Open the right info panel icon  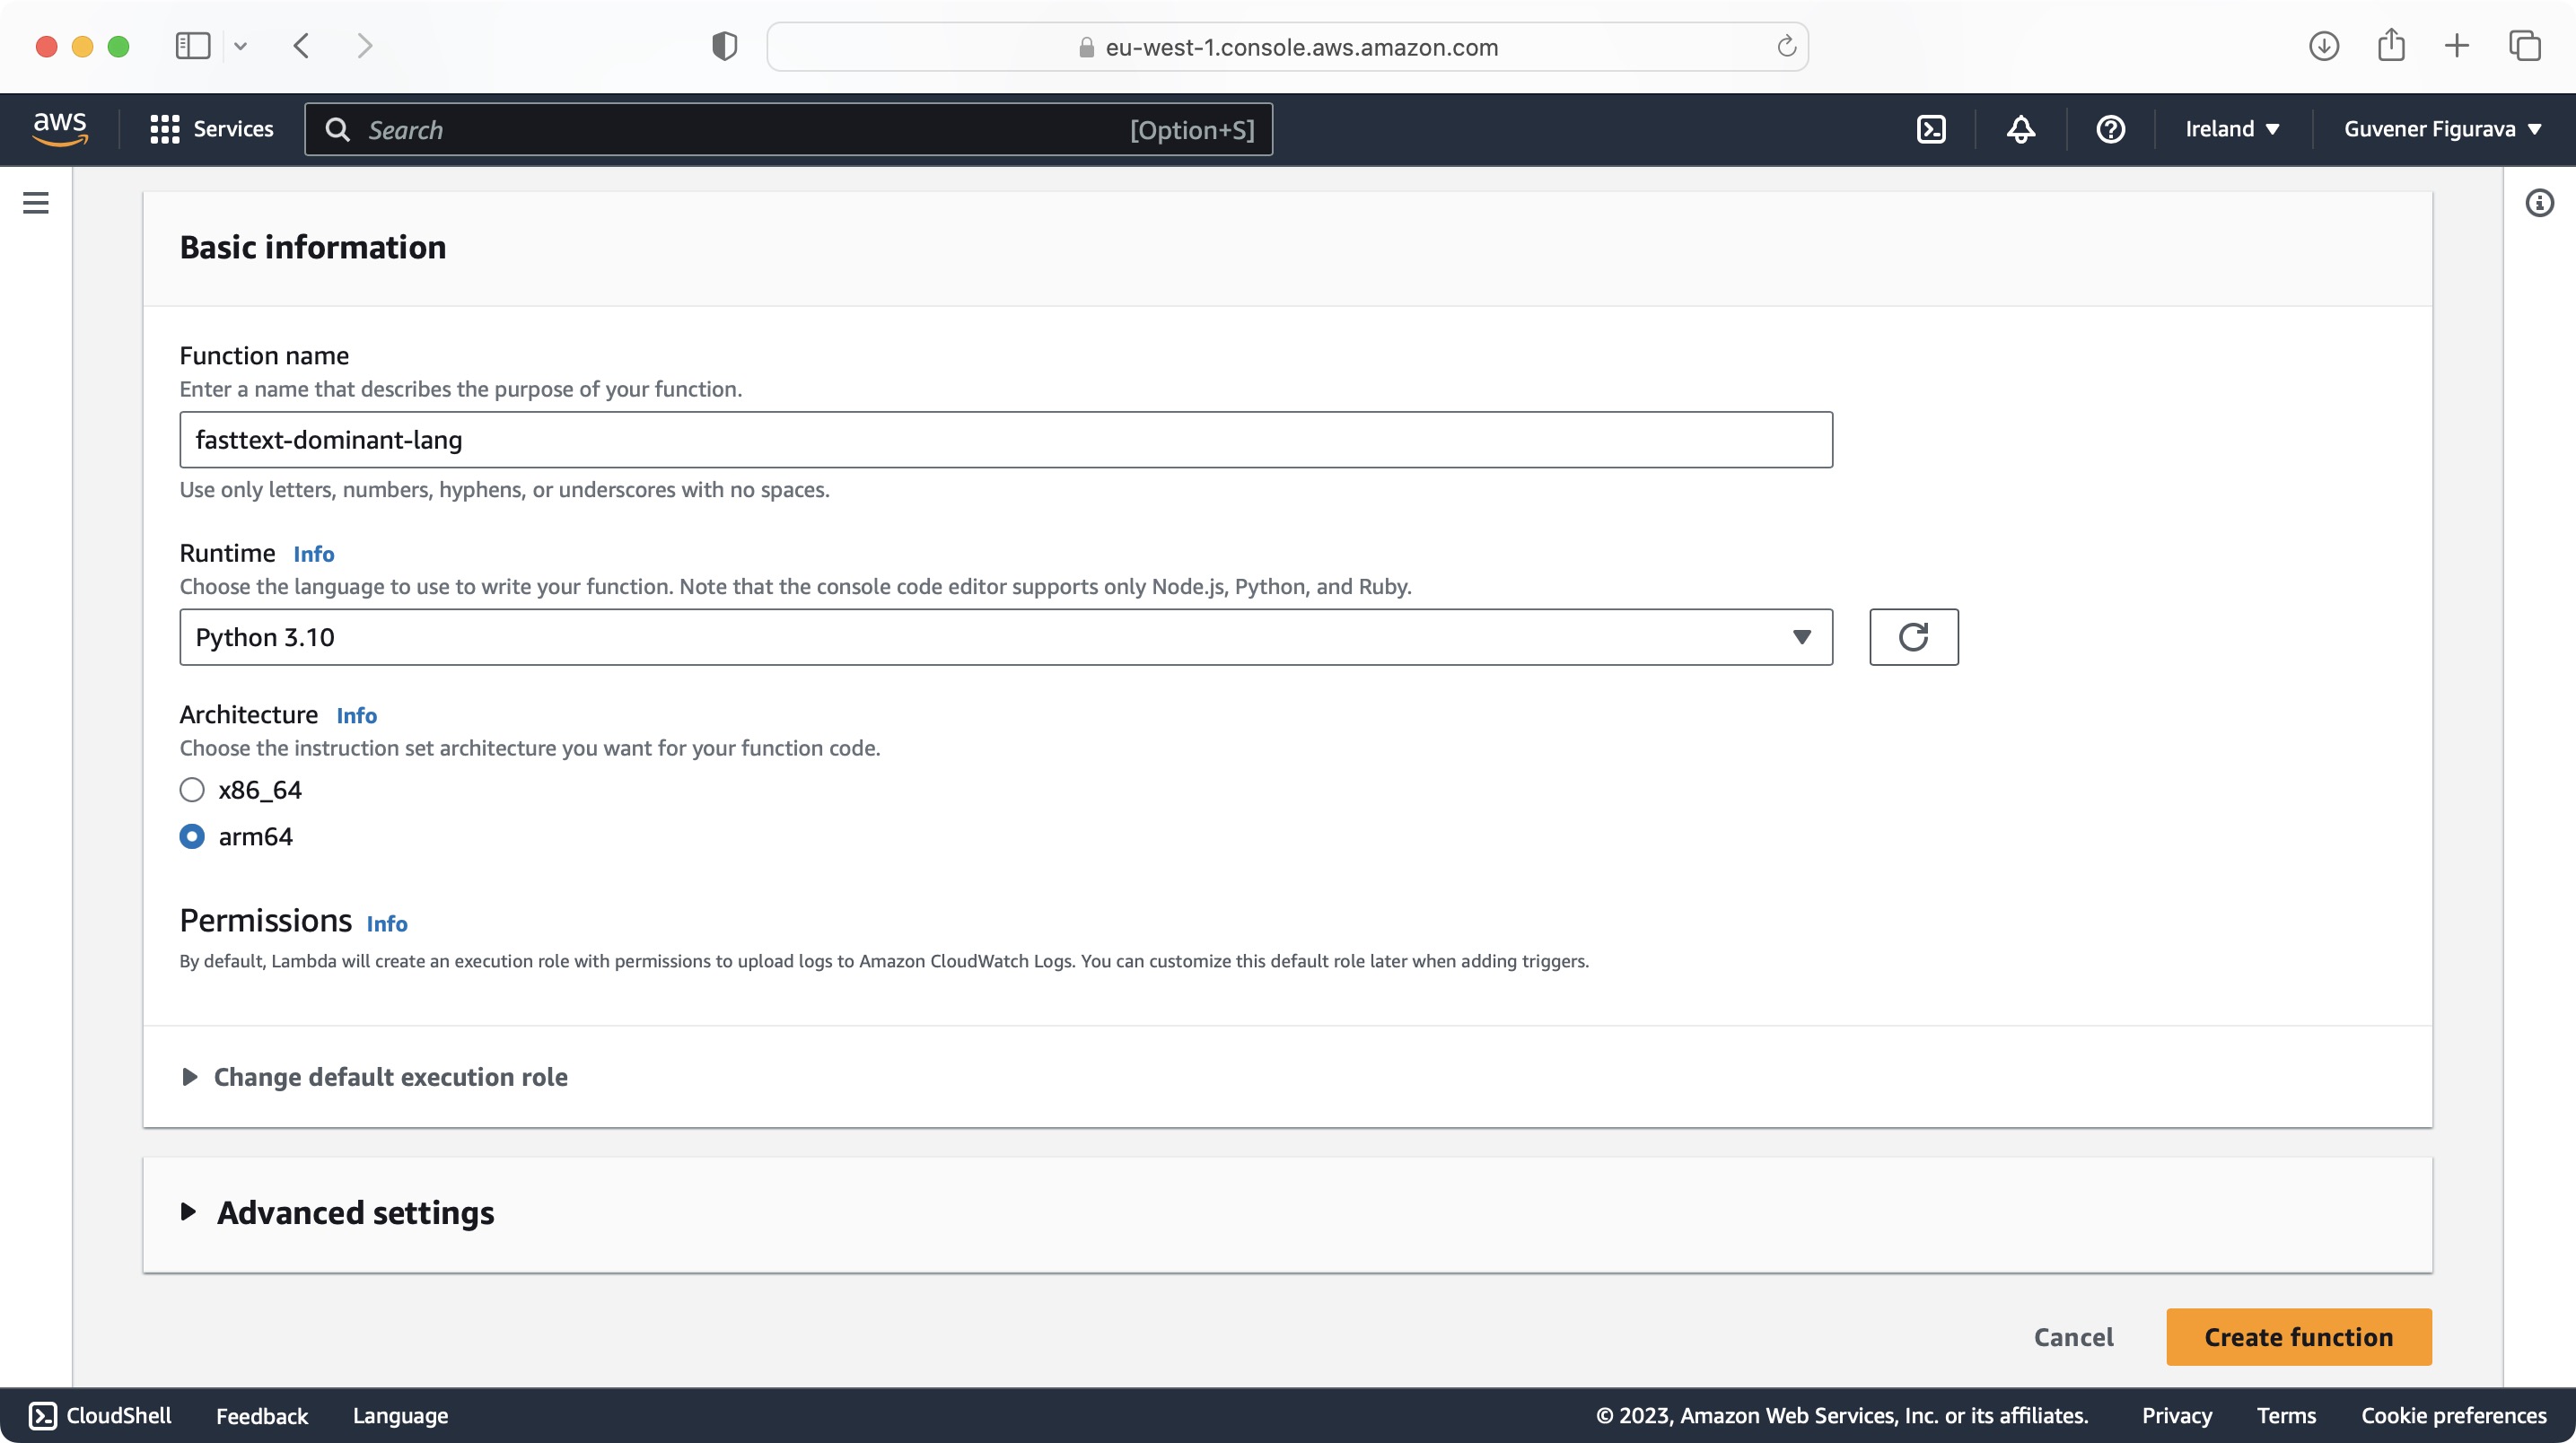(2539, 203)
